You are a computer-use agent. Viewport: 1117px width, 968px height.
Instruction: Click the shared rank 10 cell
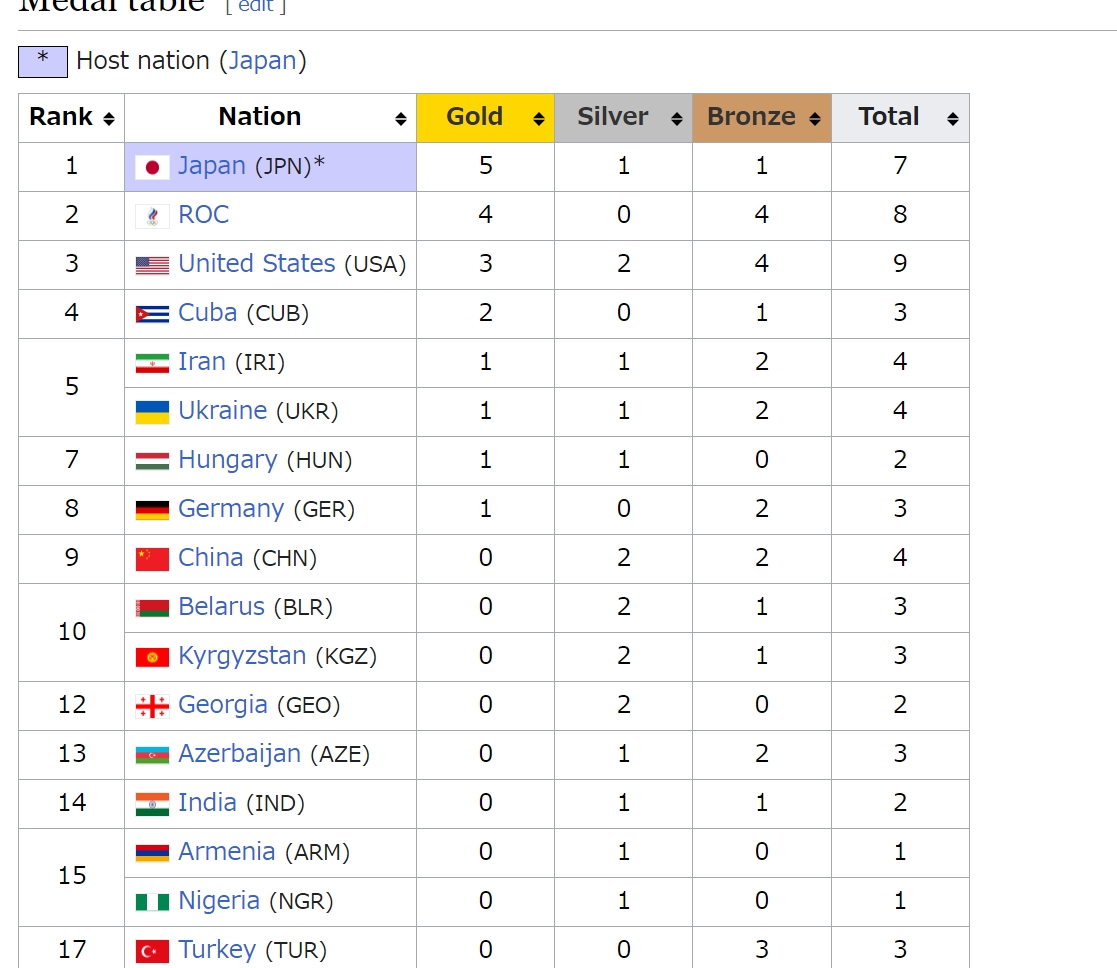71,633
